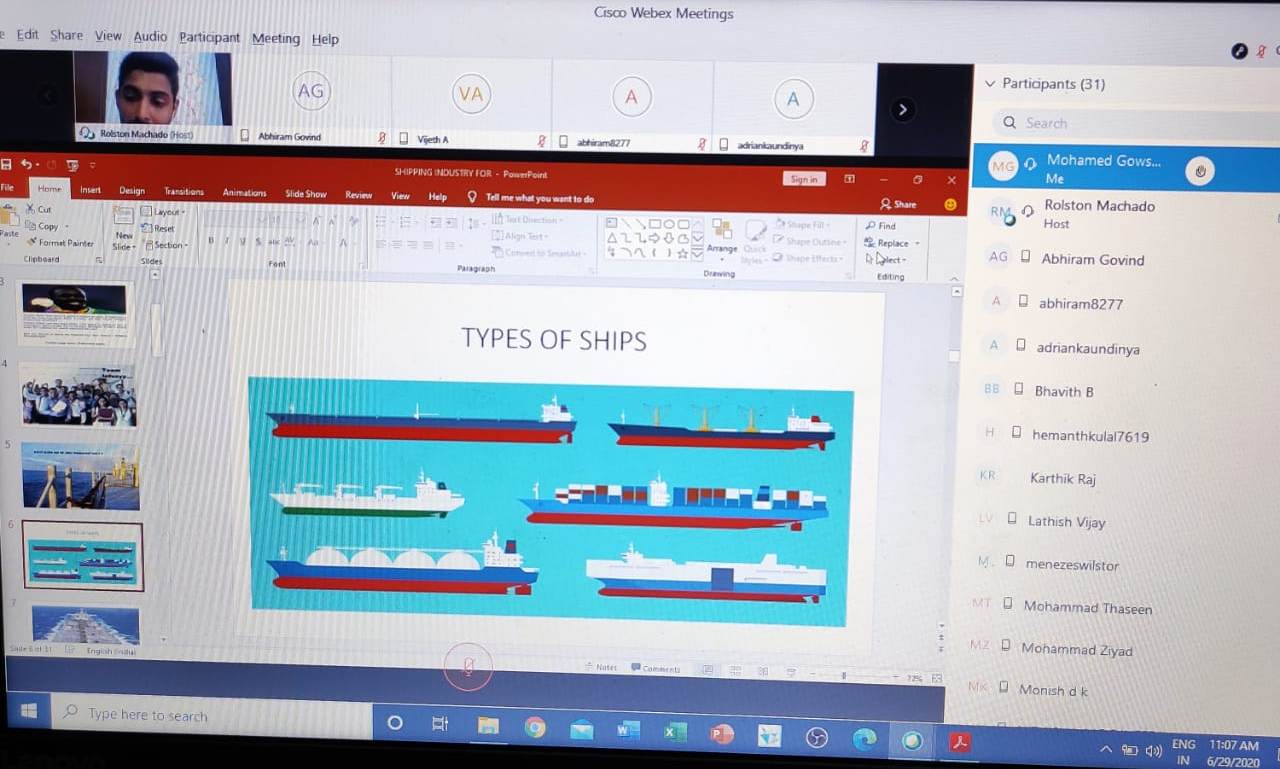Collapse the Participants (31) panel

tap(991, 85)
